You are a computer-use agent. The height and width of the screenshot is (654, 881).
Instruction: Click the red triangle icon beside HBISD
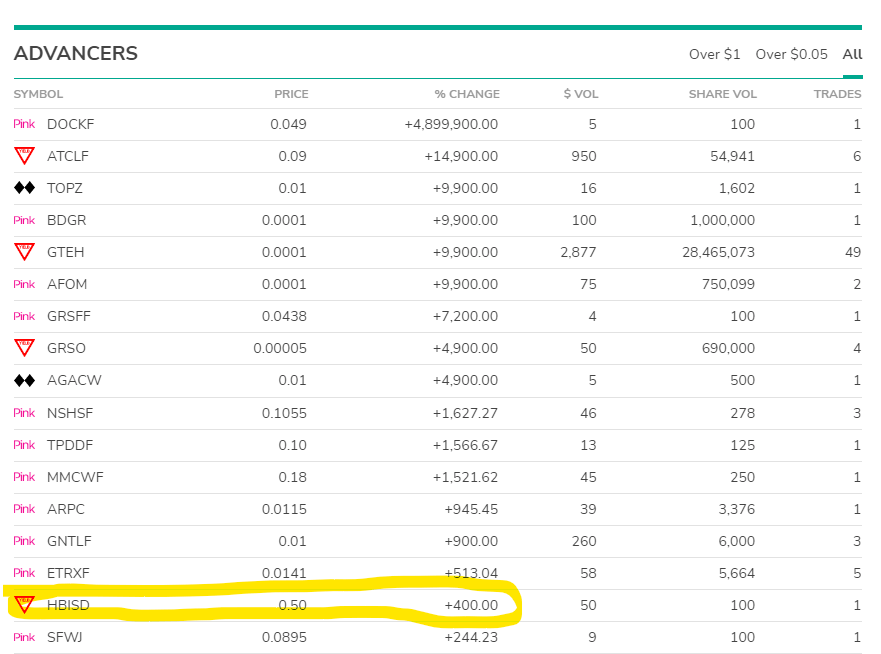pyautogui.click(x=24, y=604)
